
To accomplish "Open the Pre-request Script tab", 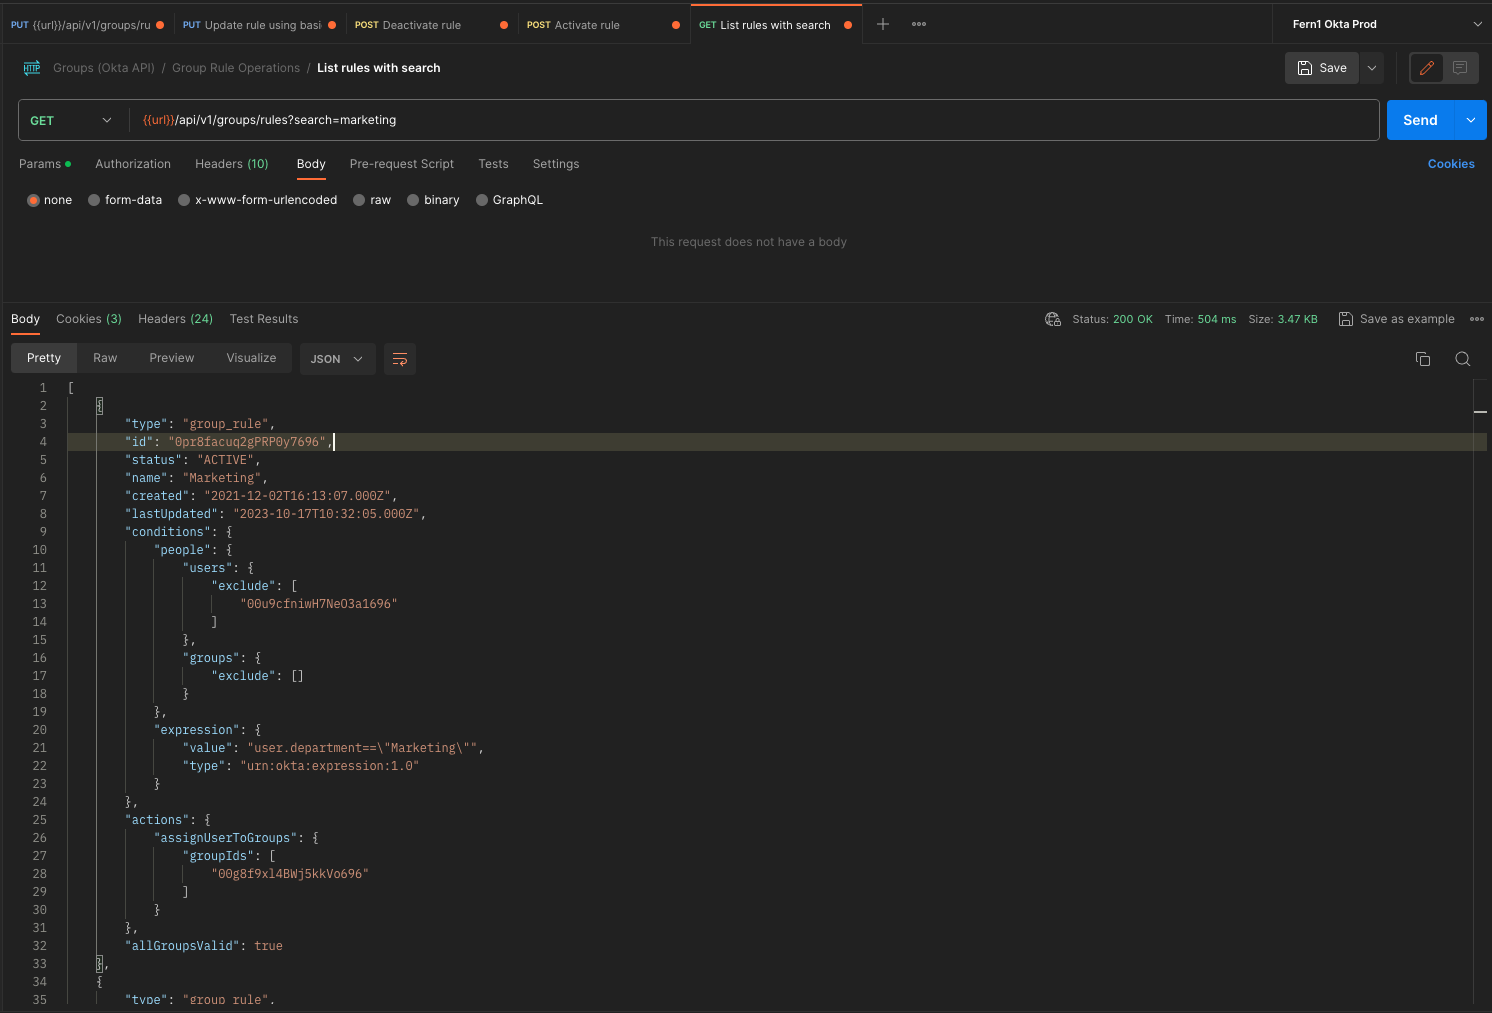I will point(401,164).
